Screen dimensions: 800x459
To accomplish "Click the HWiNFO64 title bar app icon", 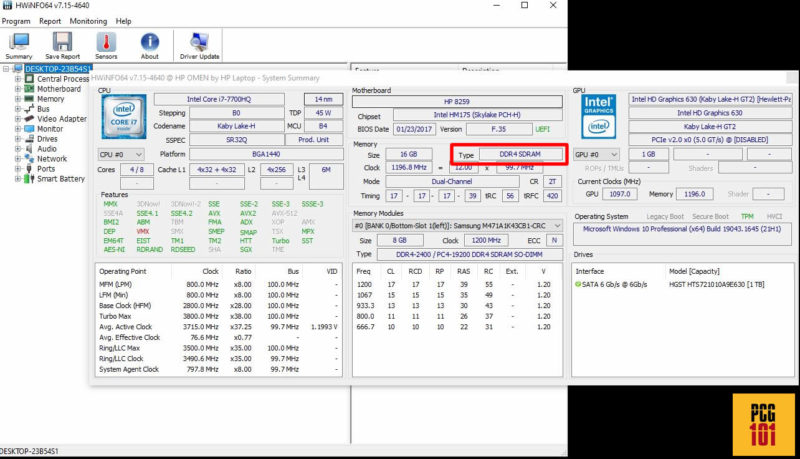I will coord(7,5).
